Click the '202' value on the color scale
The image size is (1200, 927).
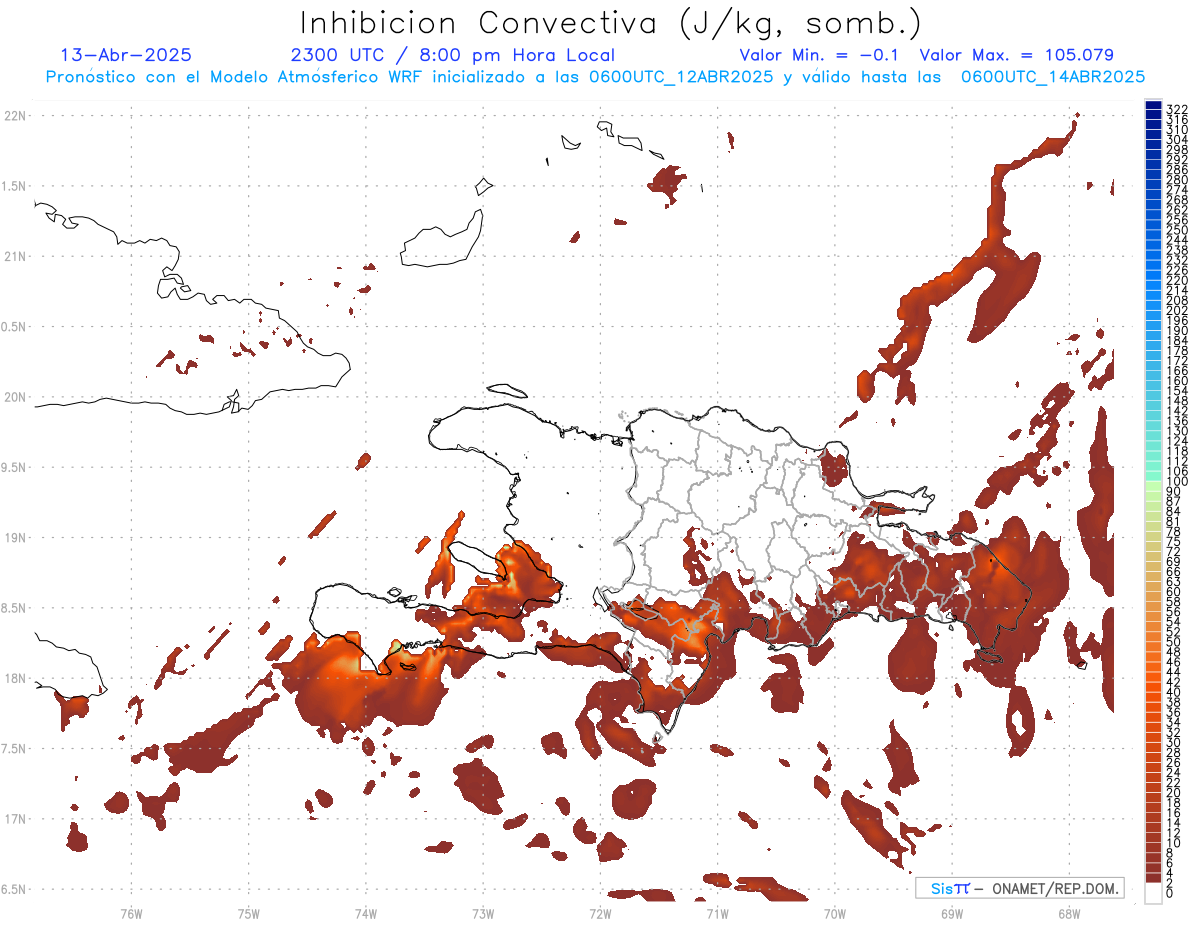click(1177, 310)
